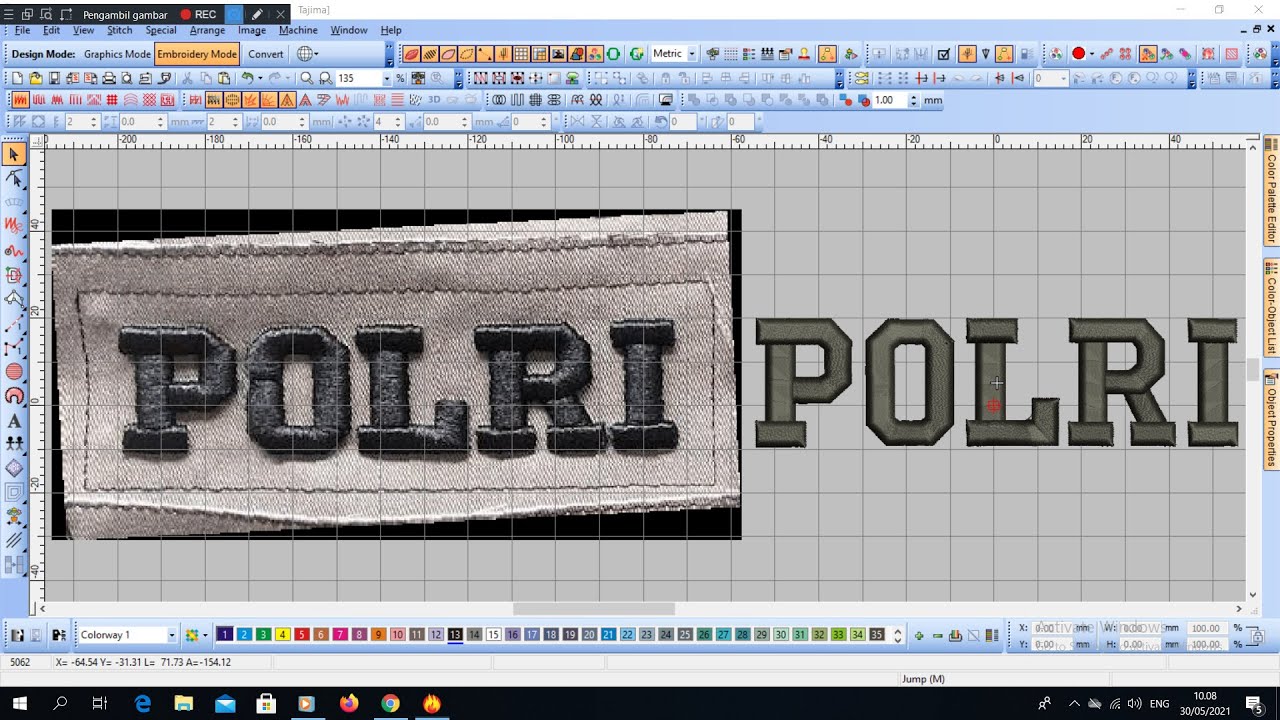Choose the Reshape Object tool
This screenshot has height=720, width=1280.
click(x=14, y=178)
